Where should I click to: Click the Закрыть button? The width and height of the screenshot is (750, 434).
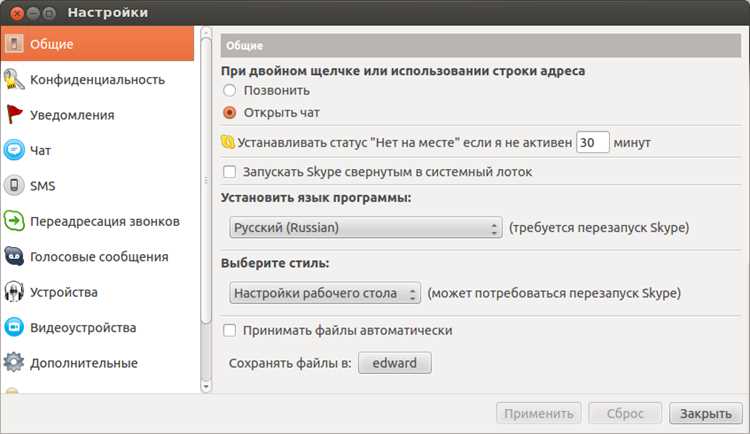[x=706, y=413]
